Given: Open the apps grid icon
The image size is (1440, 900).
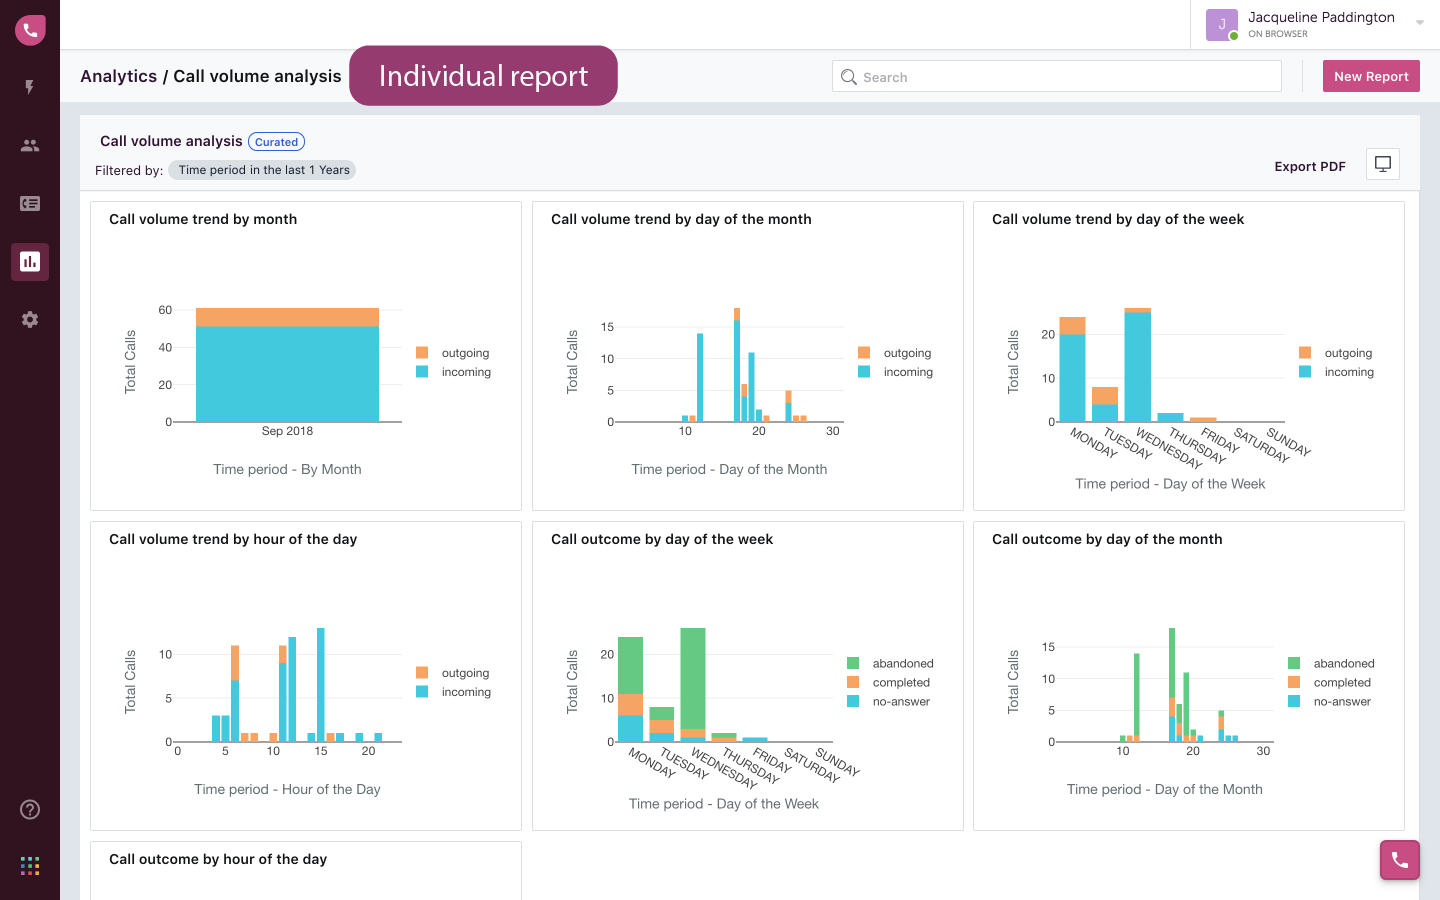Looking at the screenshot, I should (30, 866).
